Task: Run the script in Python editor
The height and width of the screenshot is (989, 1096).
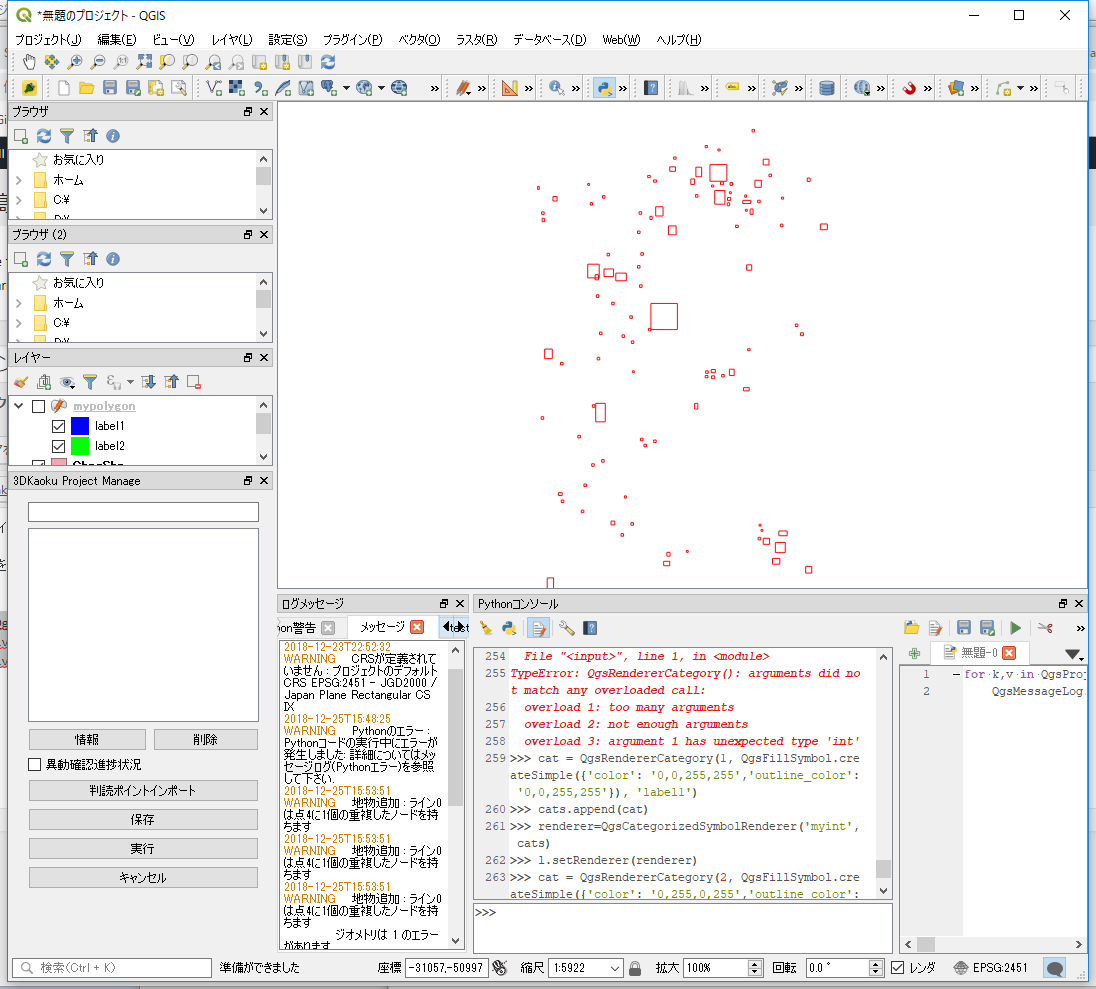Action: [1015, 628]
